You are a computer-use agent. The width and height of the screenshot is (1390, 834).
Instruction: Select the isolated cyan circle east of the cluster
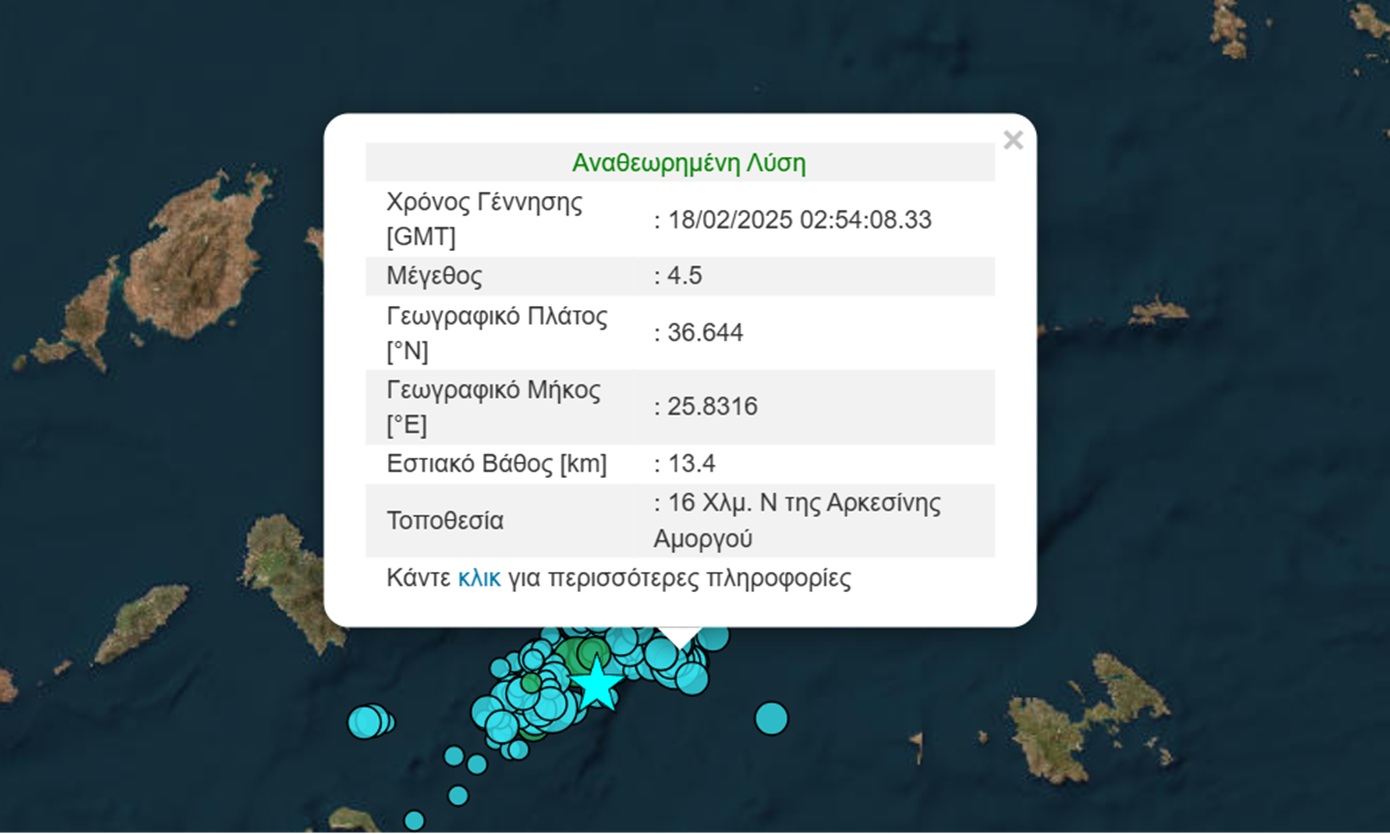point(771,717)
